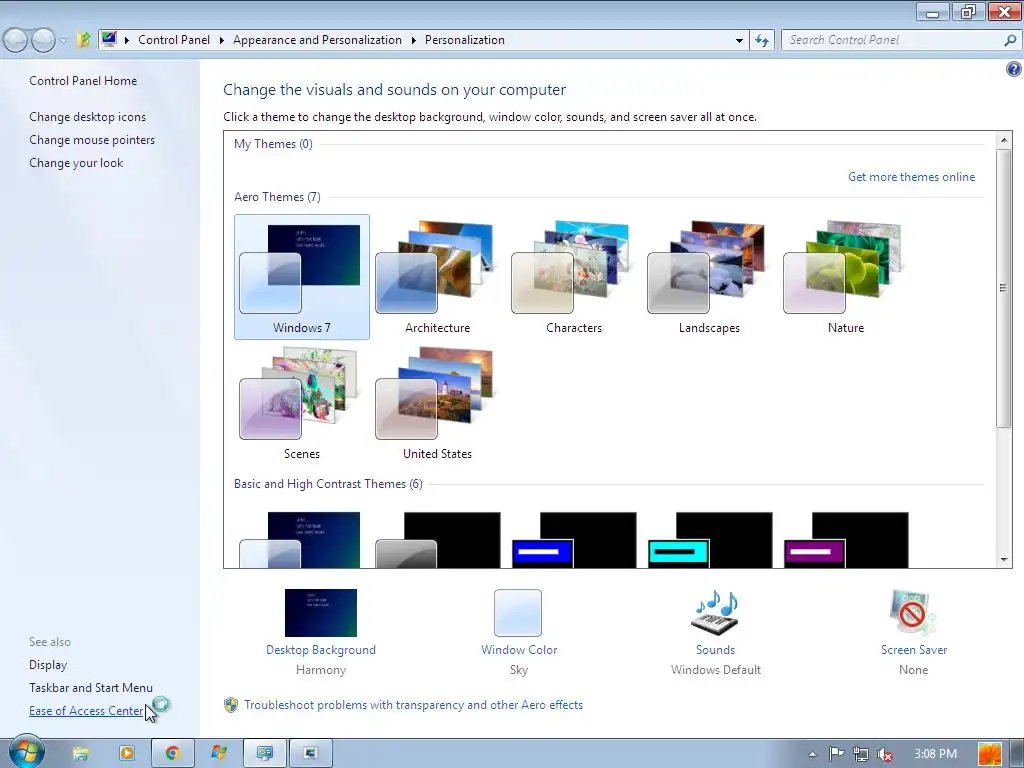
Task: Click the Windows flag taskbar icon
Action: pyautogui.click(x=219, y=753)
